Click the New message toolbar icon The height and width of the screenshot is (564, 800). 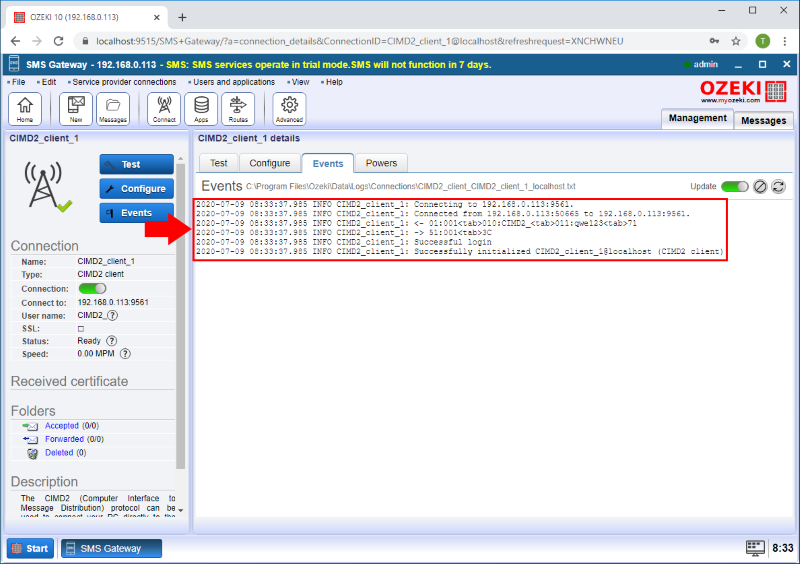pyautogui.click(x=76, y=109)
